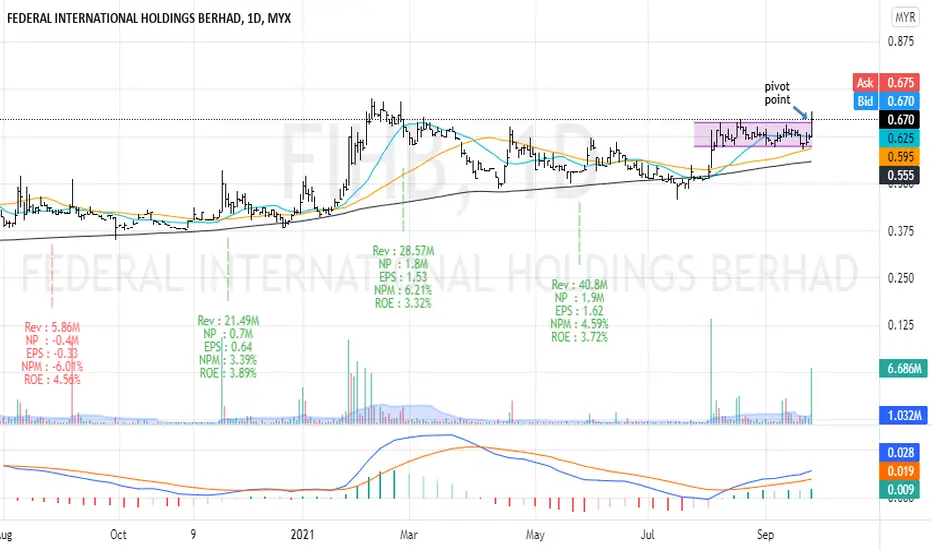The height and width of the screenshot is (550, 932).
Task: Select the pivot point annotation text
Action: [777, 93]
